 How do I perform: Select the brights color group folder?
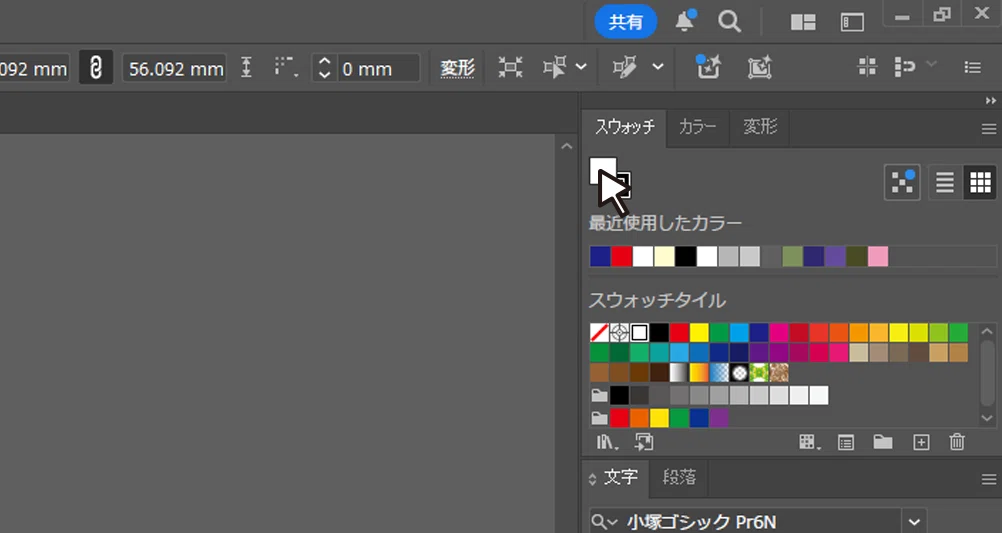pos(599,419)
